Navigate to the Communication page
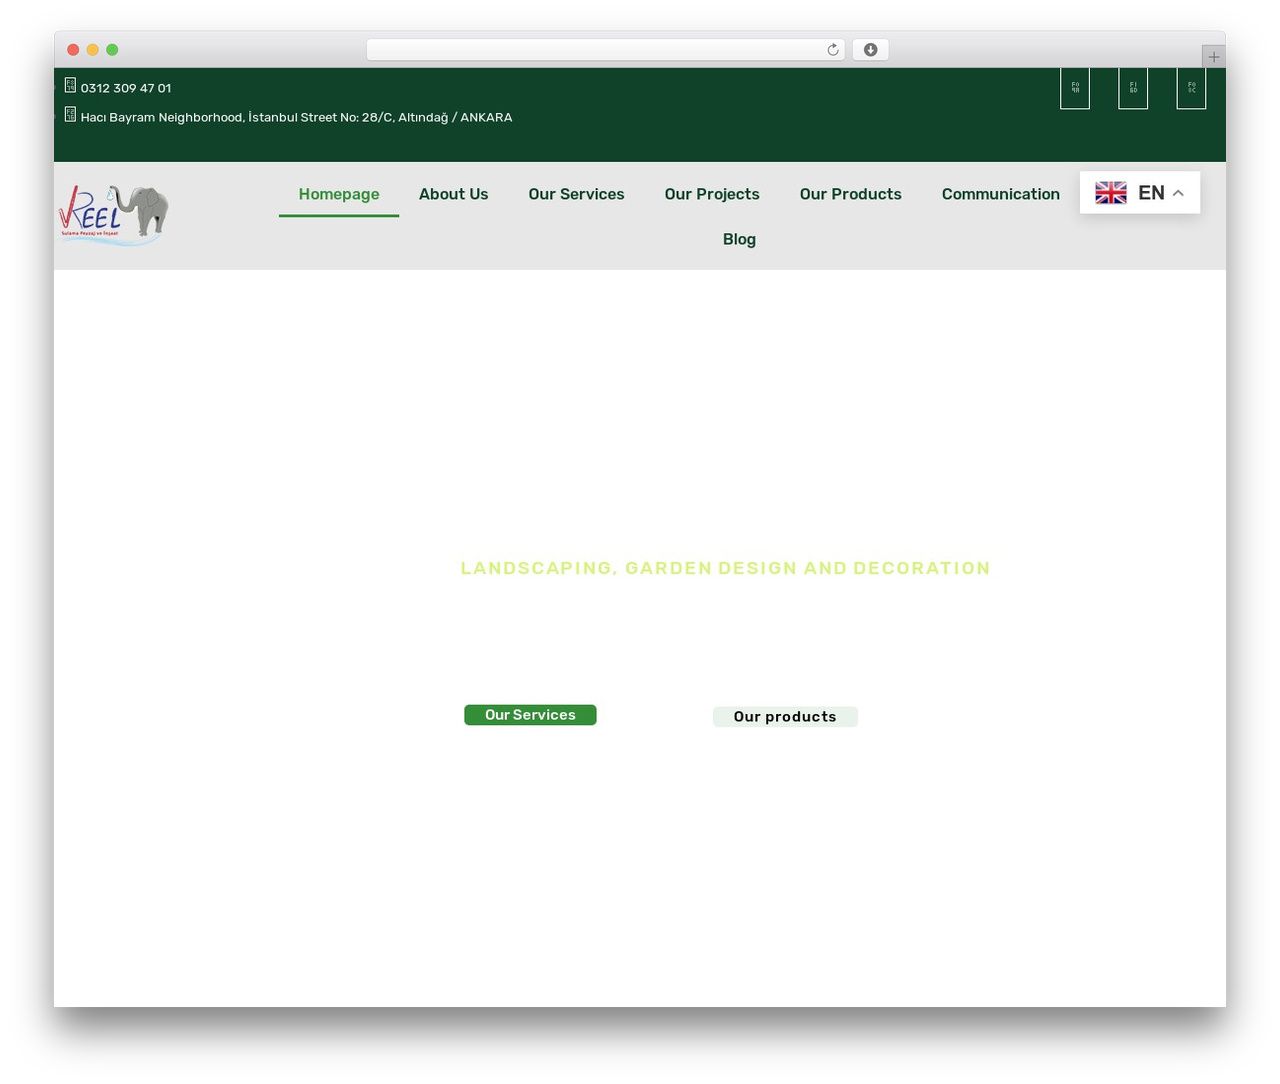This screenshot has height=1084, width=1280. [x=1001, y=194]
